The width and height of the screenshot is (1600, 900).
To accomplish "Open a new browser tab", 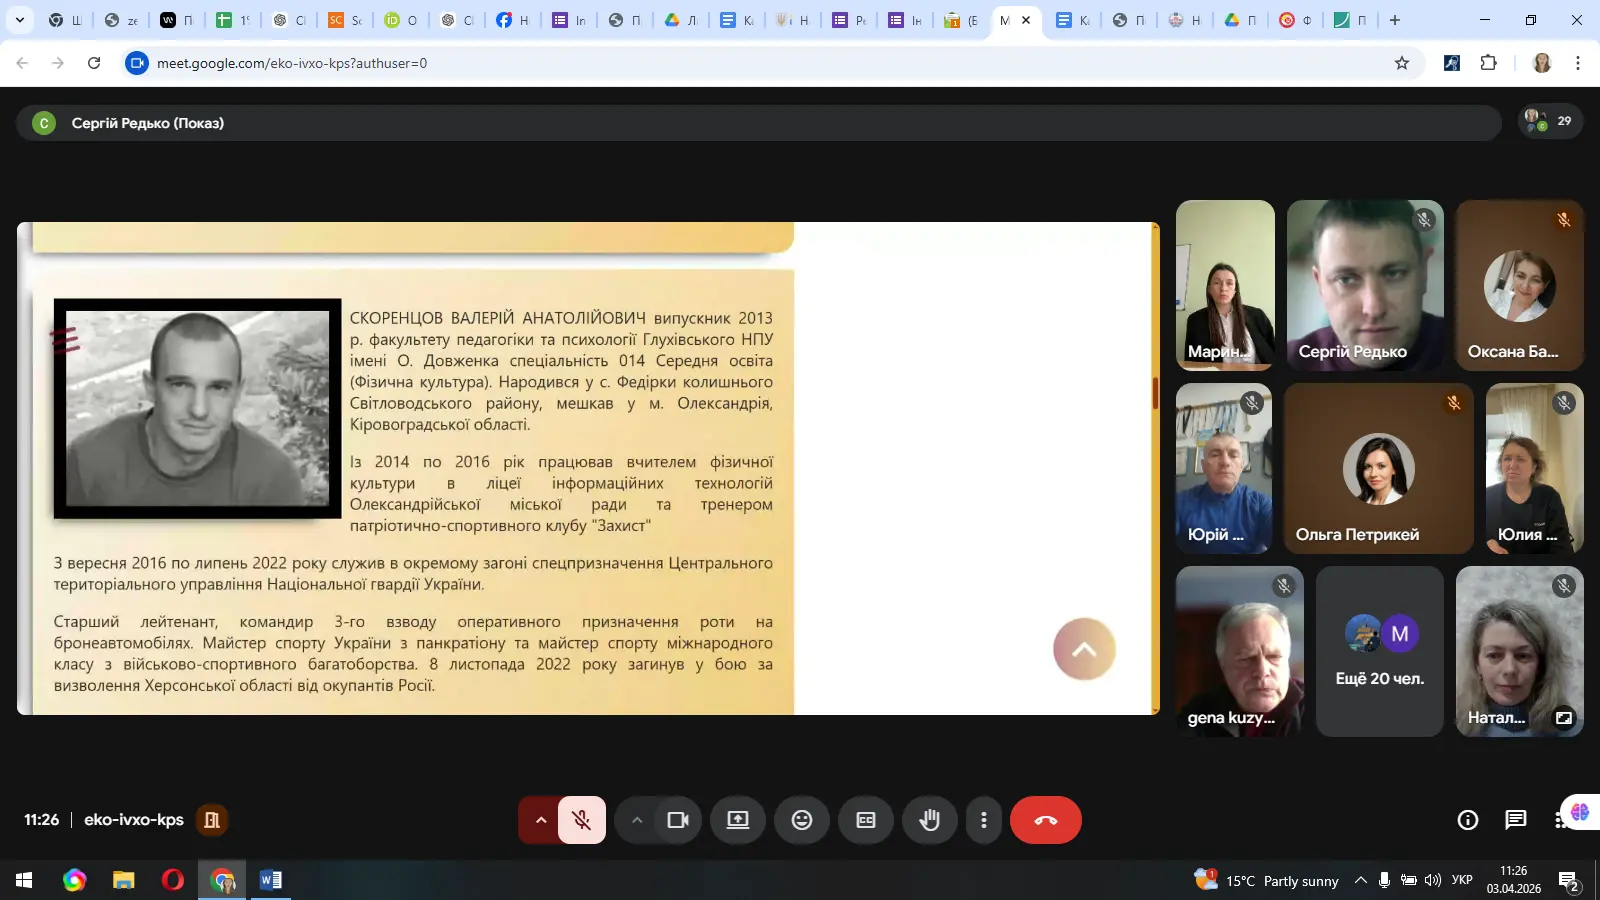I will pyautogui.click(x=1395, y=20).
